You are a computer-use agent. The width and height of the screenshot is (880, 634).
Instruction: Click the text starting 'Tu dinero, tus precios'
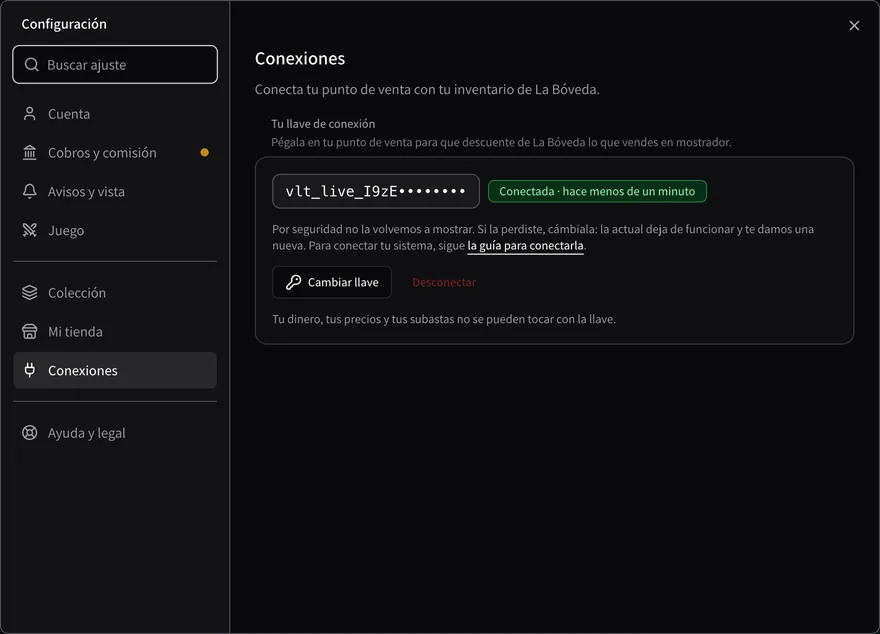pos(444,319)
